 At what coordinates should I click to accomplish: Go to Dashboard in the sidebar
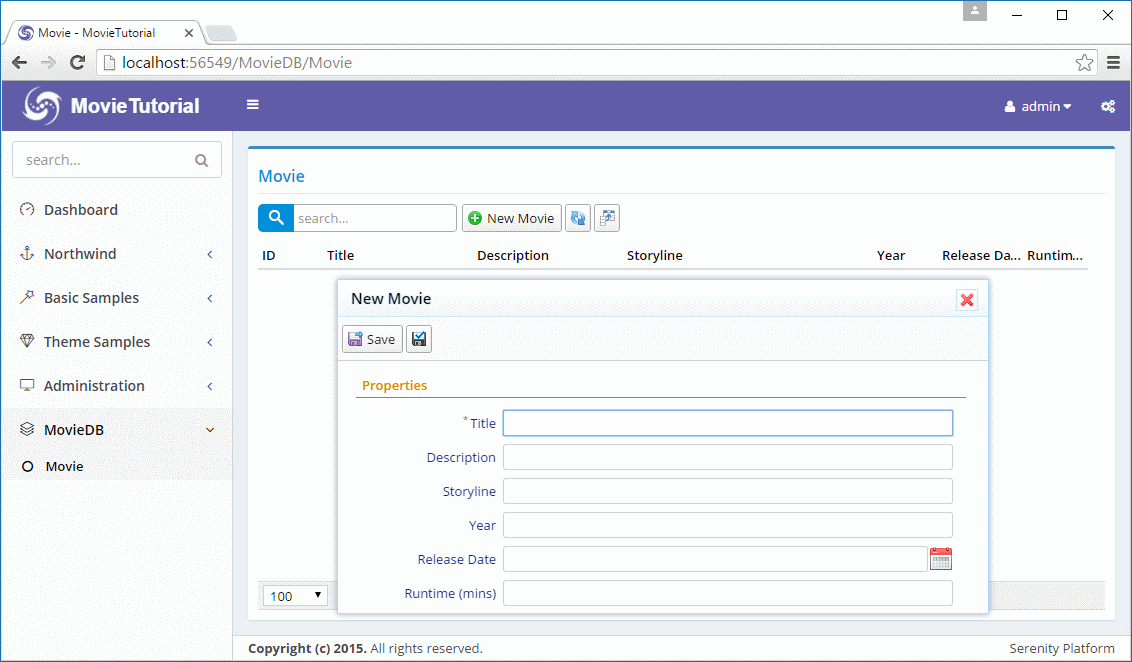(x=81, y=210)
